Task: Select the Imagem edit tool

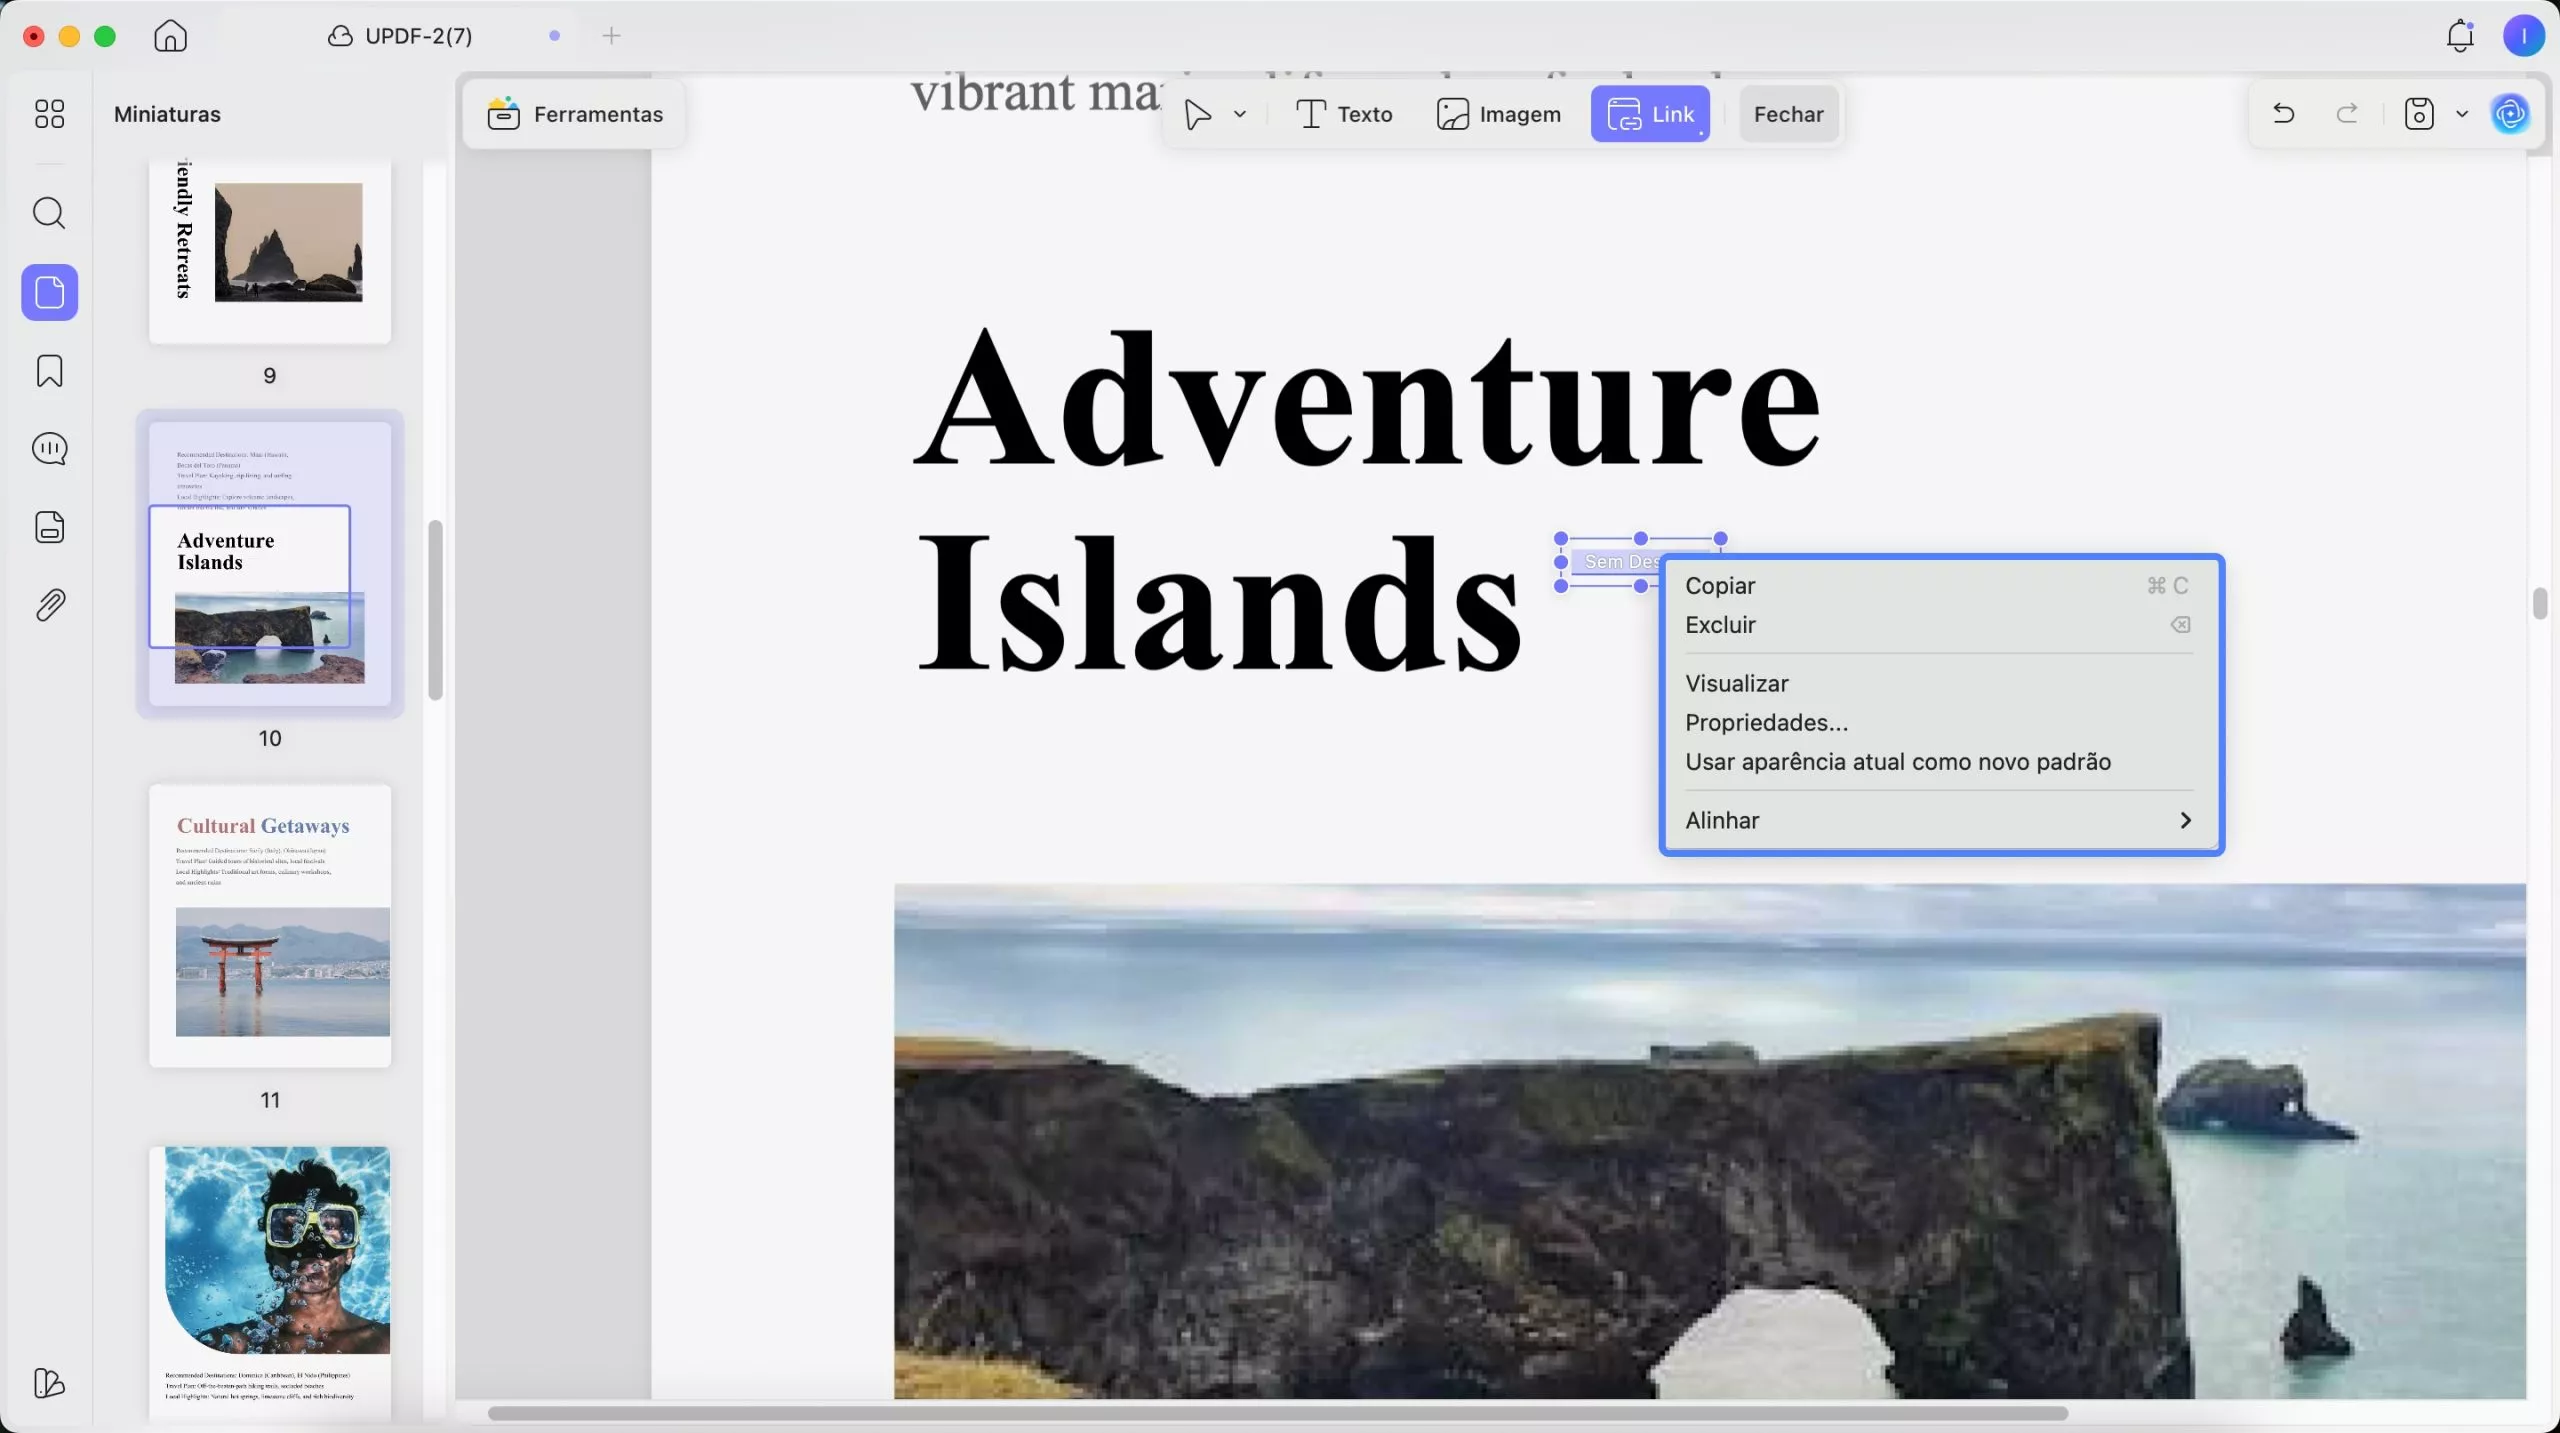Action: click(x=1498, y=114)
